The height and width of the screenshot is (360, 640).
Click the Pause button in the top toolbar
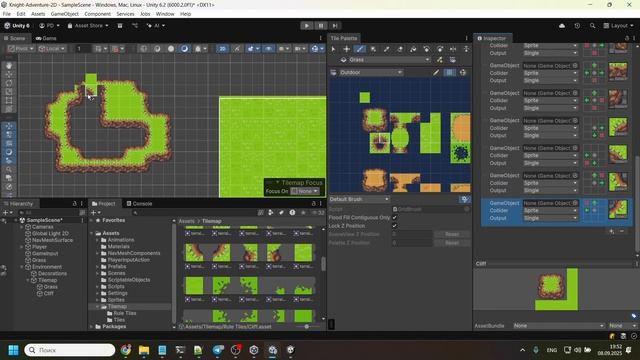pos(321,26)
